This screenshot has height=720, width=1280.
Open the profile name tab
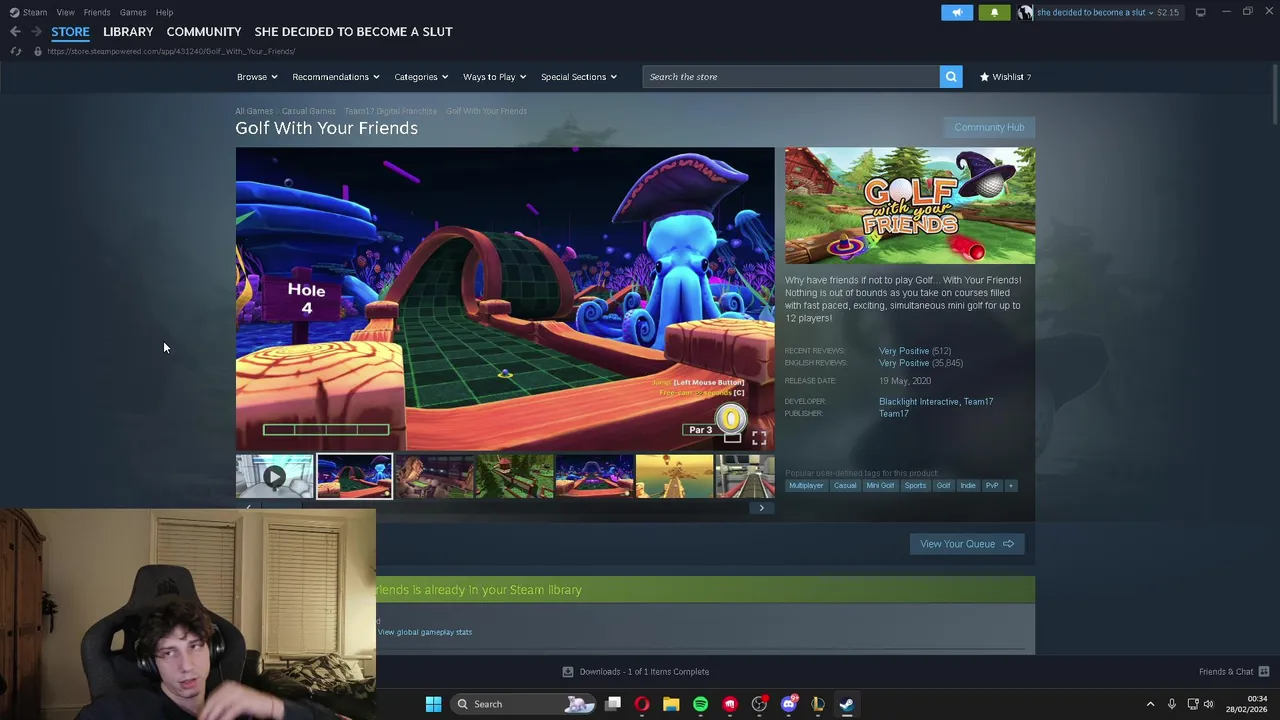(353, 32)
